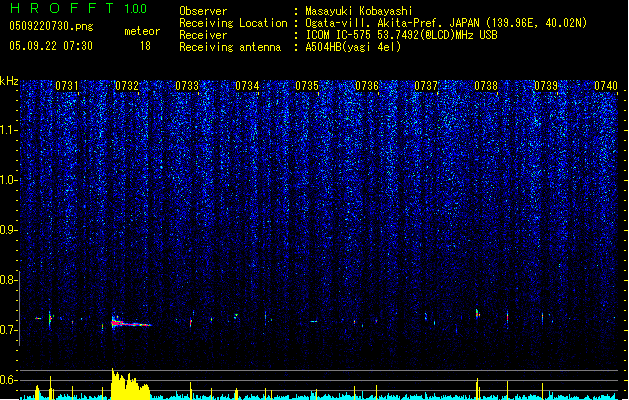
Task: Select the 0.8 frequency axis label
Action: pos(8,280)
